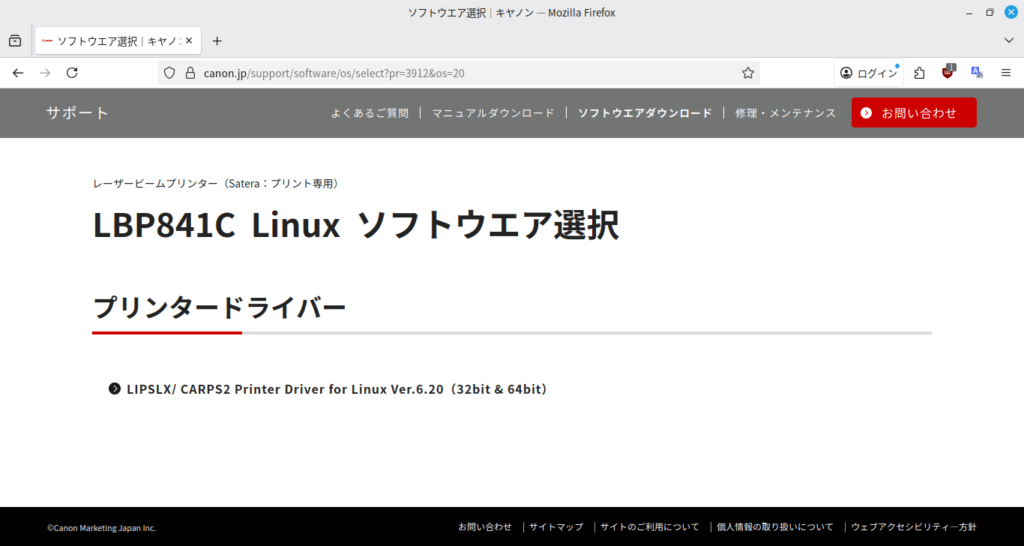Open the LIPSLX/CARPS2 Printer Driver link
1024x546 pixels.
coord(337,388)
